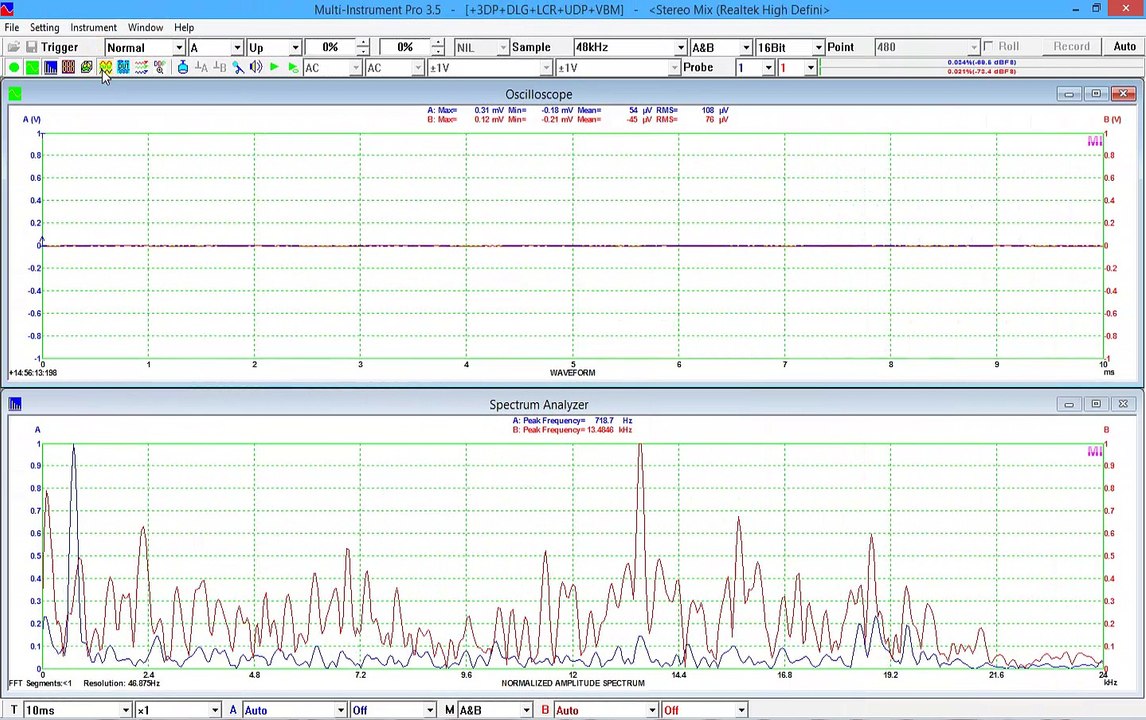The height and width of the screenshot is (720, 1146).
Task: Click the green play arrow icon
Action: click(x=274, y=68)
